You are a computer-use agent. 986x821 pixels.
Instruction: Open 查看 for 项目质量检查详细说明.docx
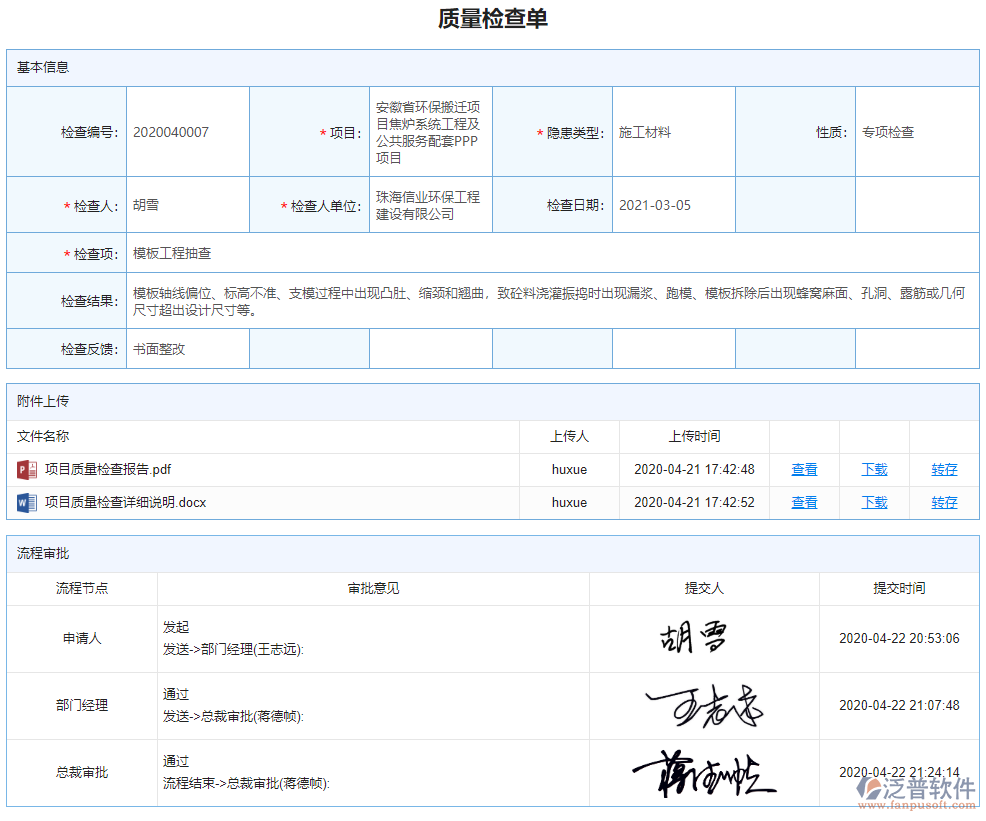tap(803, 502)
